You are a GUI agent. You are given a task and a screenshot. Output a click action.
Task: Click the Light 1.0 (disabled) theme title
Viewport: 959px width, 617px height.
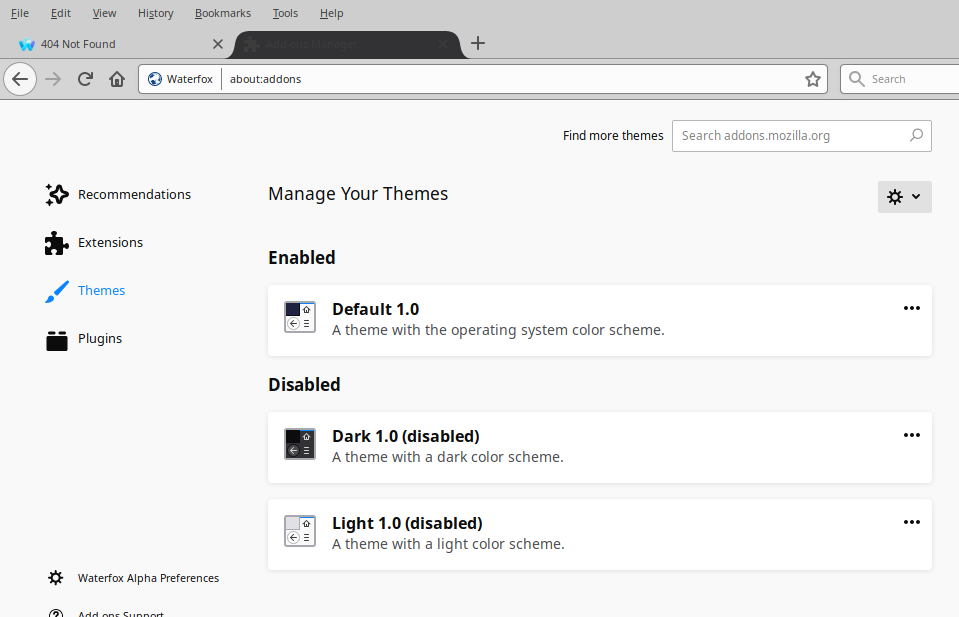click(x=407, y=523)
